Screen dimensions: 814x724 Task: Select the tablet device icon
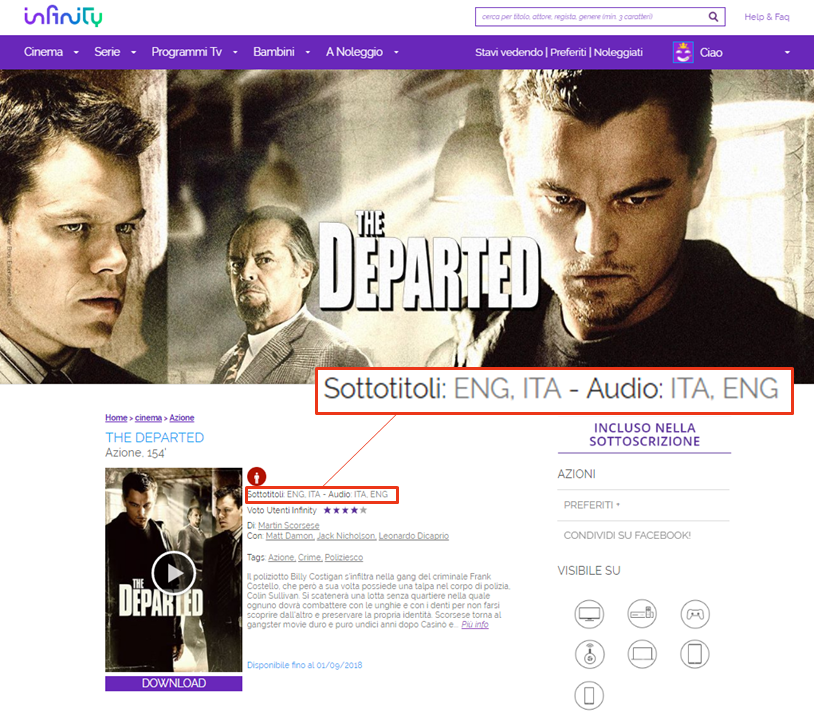point(695,654)
